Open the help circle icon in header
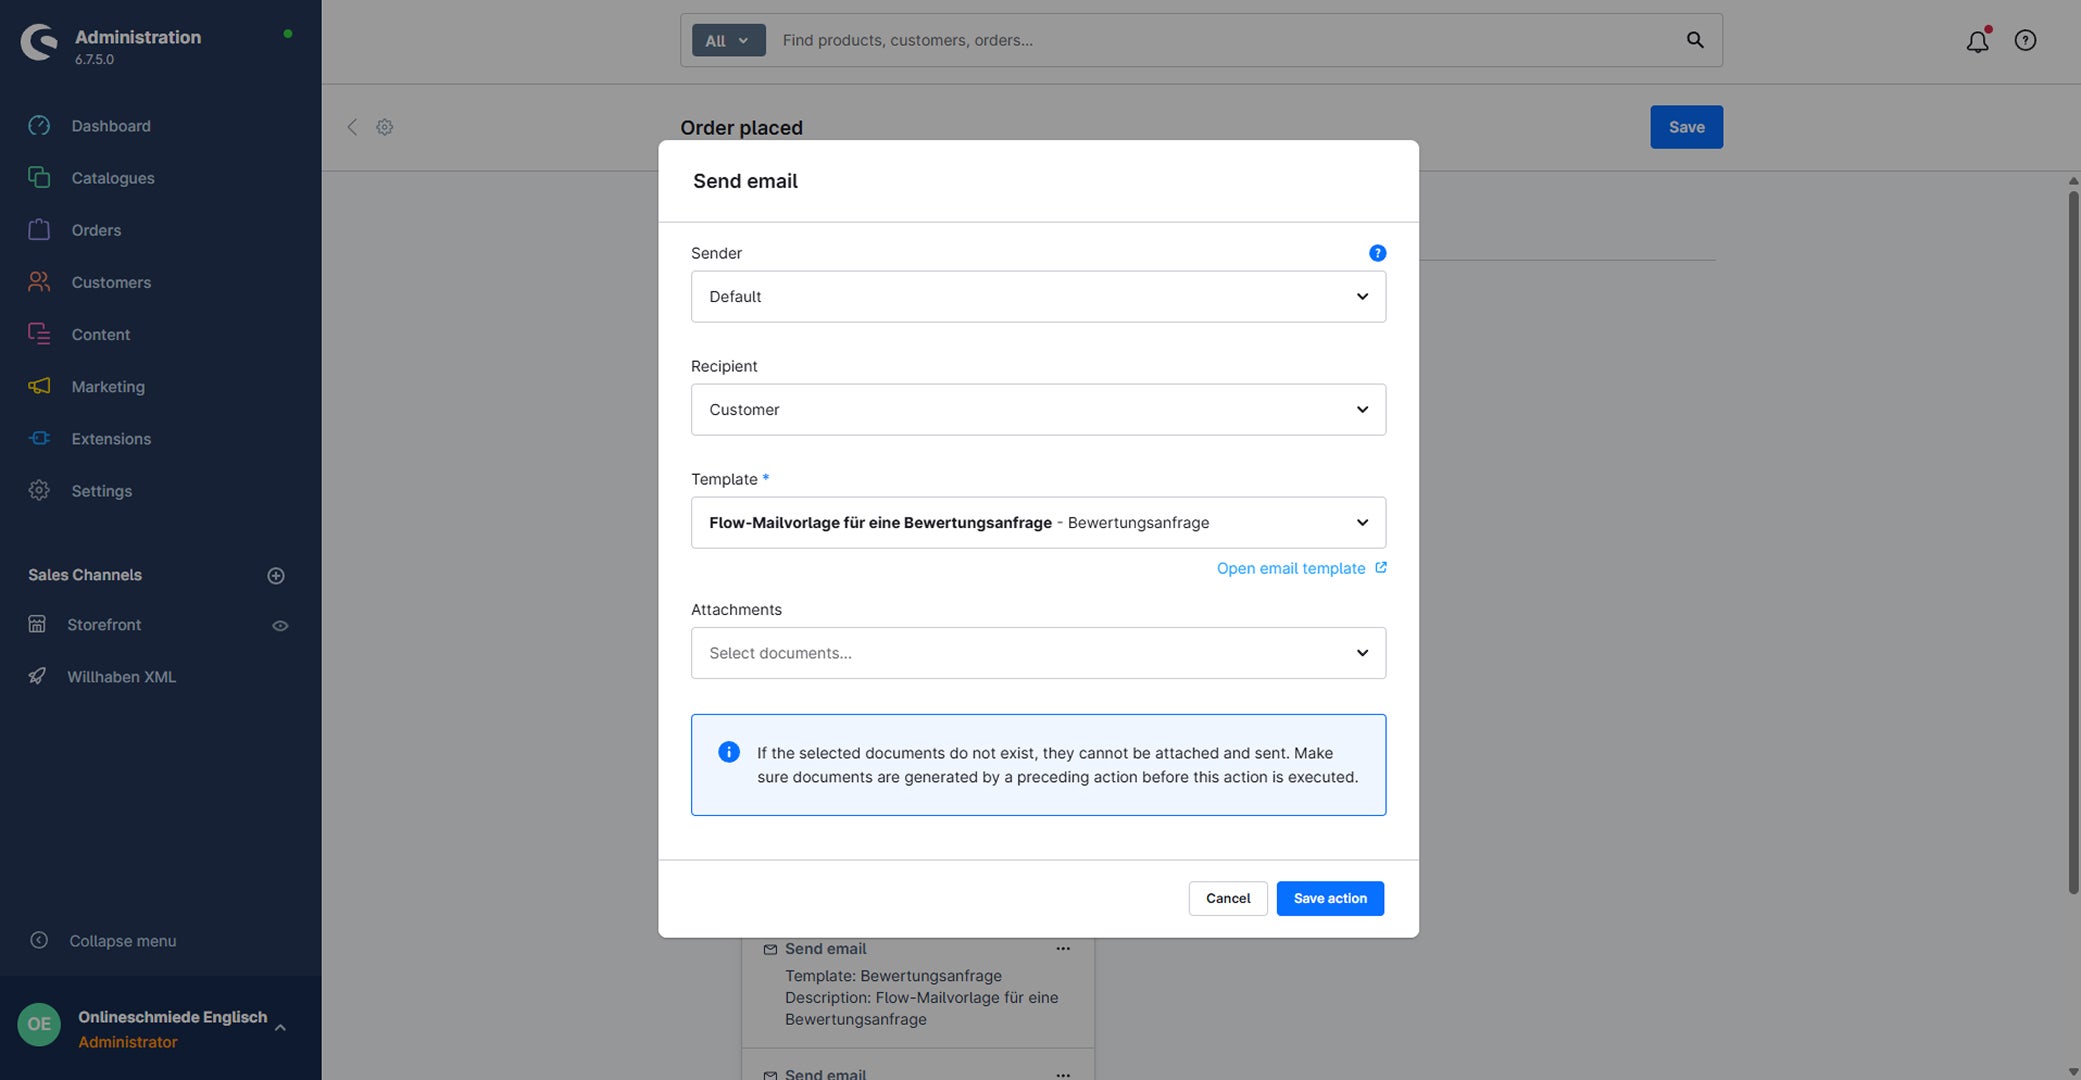This screenshot has height=1080, width=2081. click(x=2025, y=40)
